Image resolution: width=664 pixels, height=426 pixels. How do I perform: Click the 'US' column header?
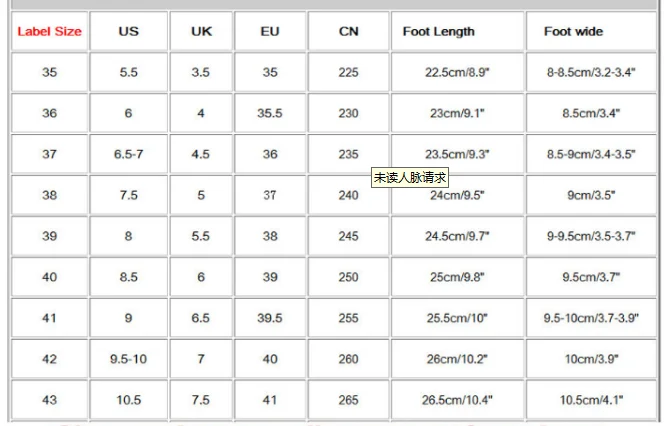pos(128,31)
